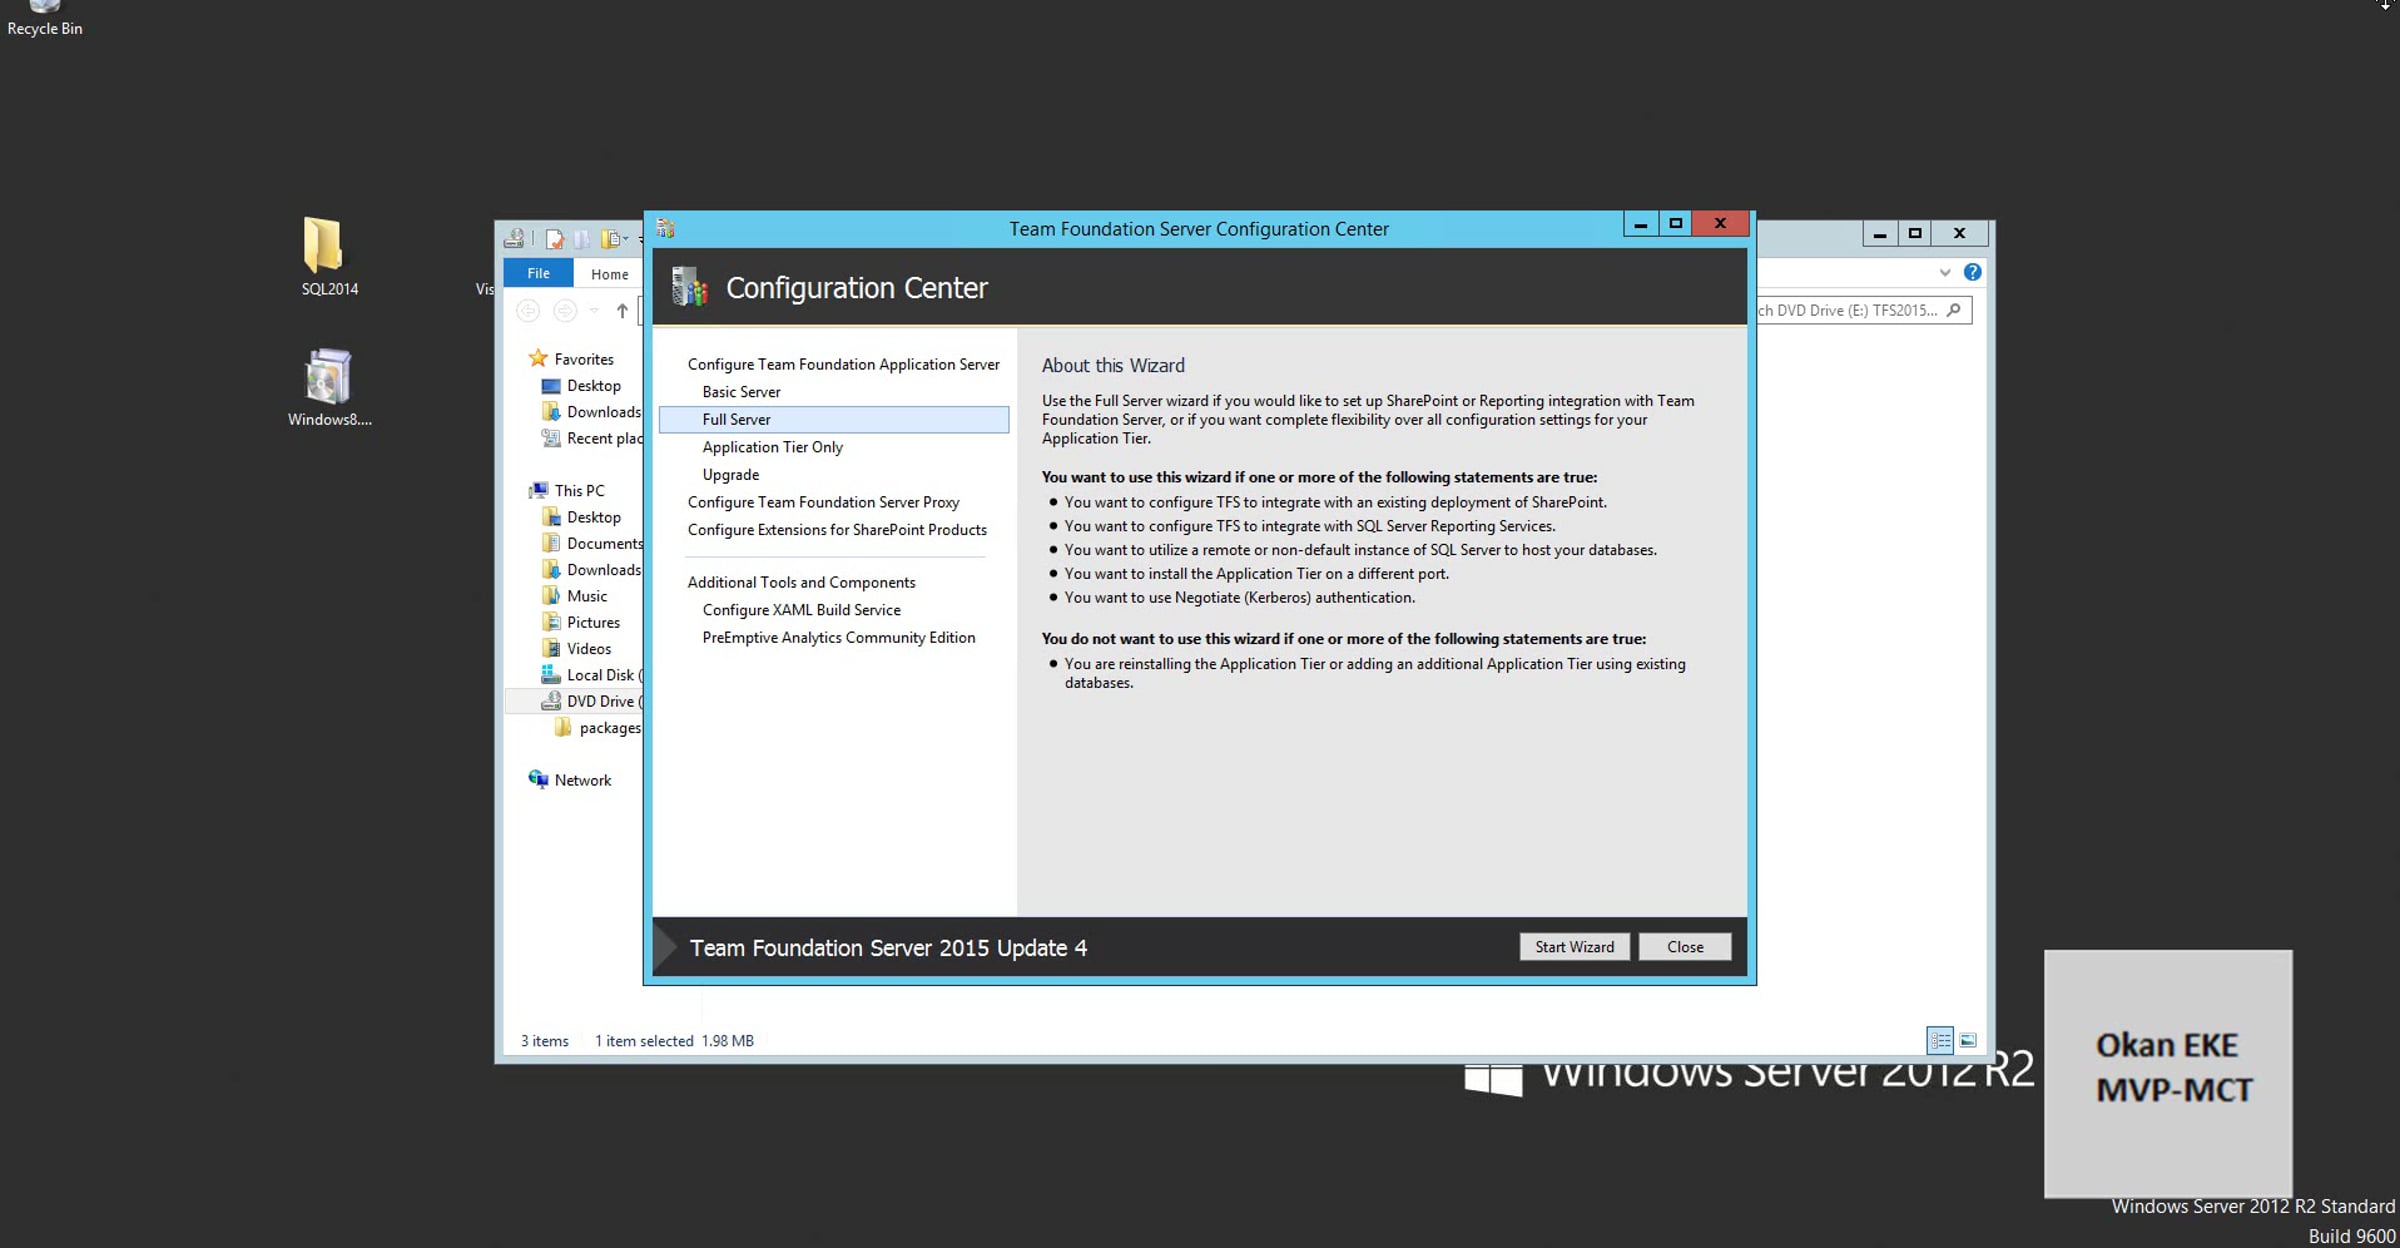The width and height of the screenshot is (2400, 1248).
Task: Click Explorer's Forward navigation arrow
Action: point(565,311)
